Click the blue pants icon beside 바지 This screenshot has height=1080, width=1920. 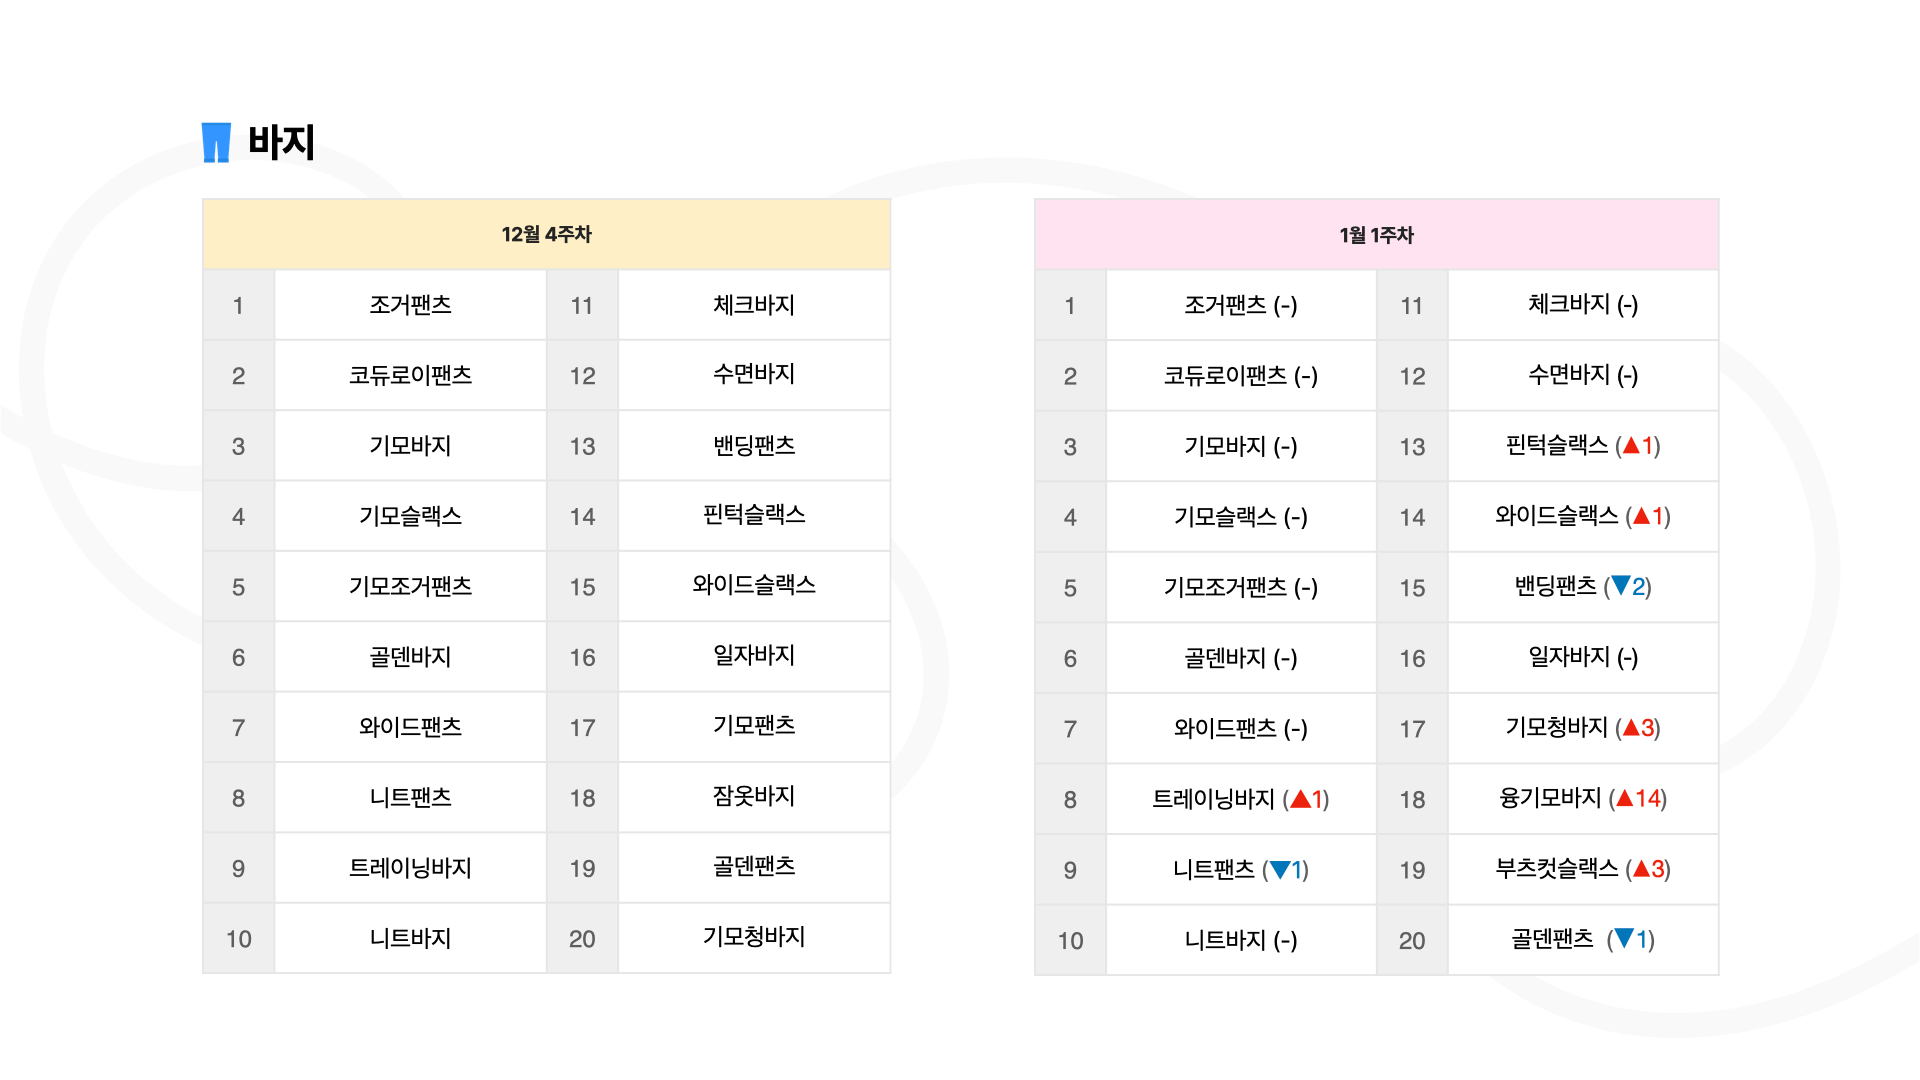click(216, 142)
